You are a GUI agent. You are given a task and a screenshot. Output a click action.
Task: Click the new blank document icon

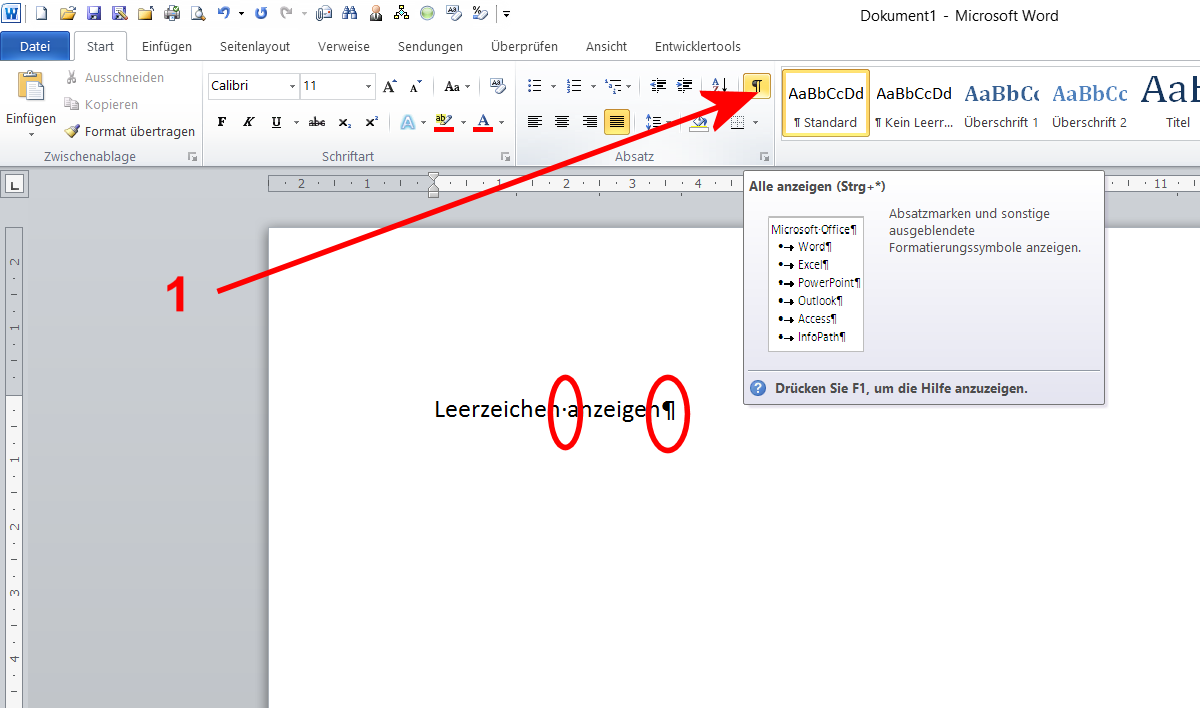(41, 14)
